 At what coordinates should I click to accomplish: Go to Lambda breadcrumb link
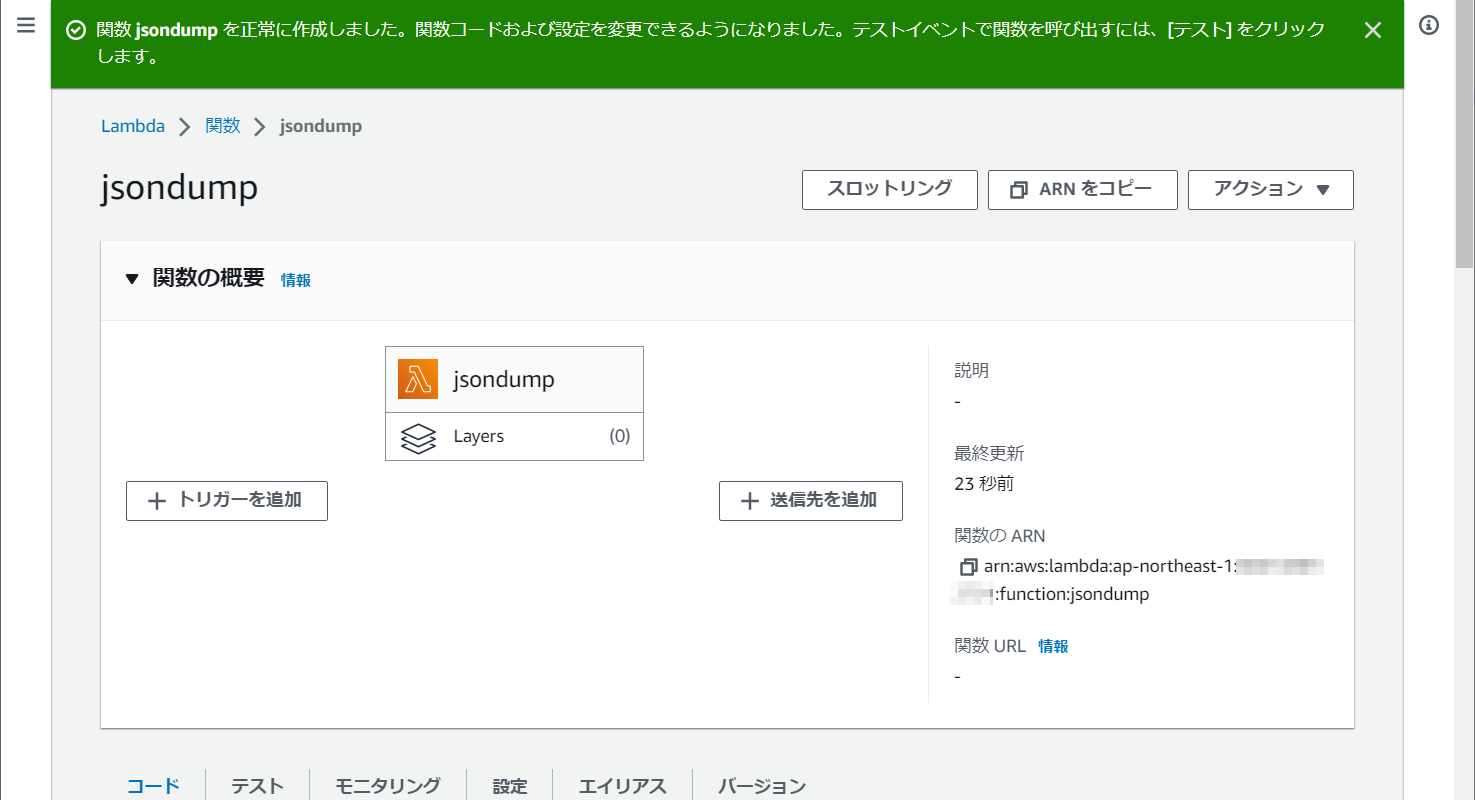tap(133, 126)
